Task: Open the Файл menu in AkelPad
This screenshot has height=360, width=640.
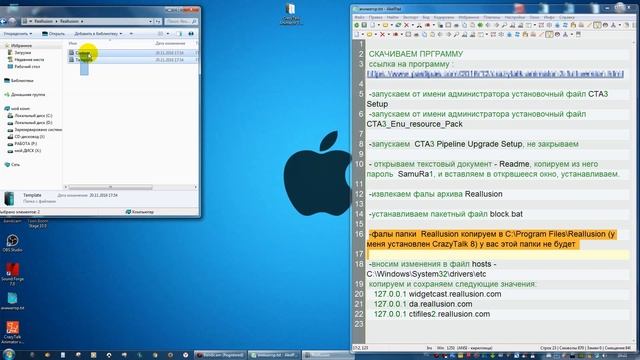Action: [x=359, y=18]
